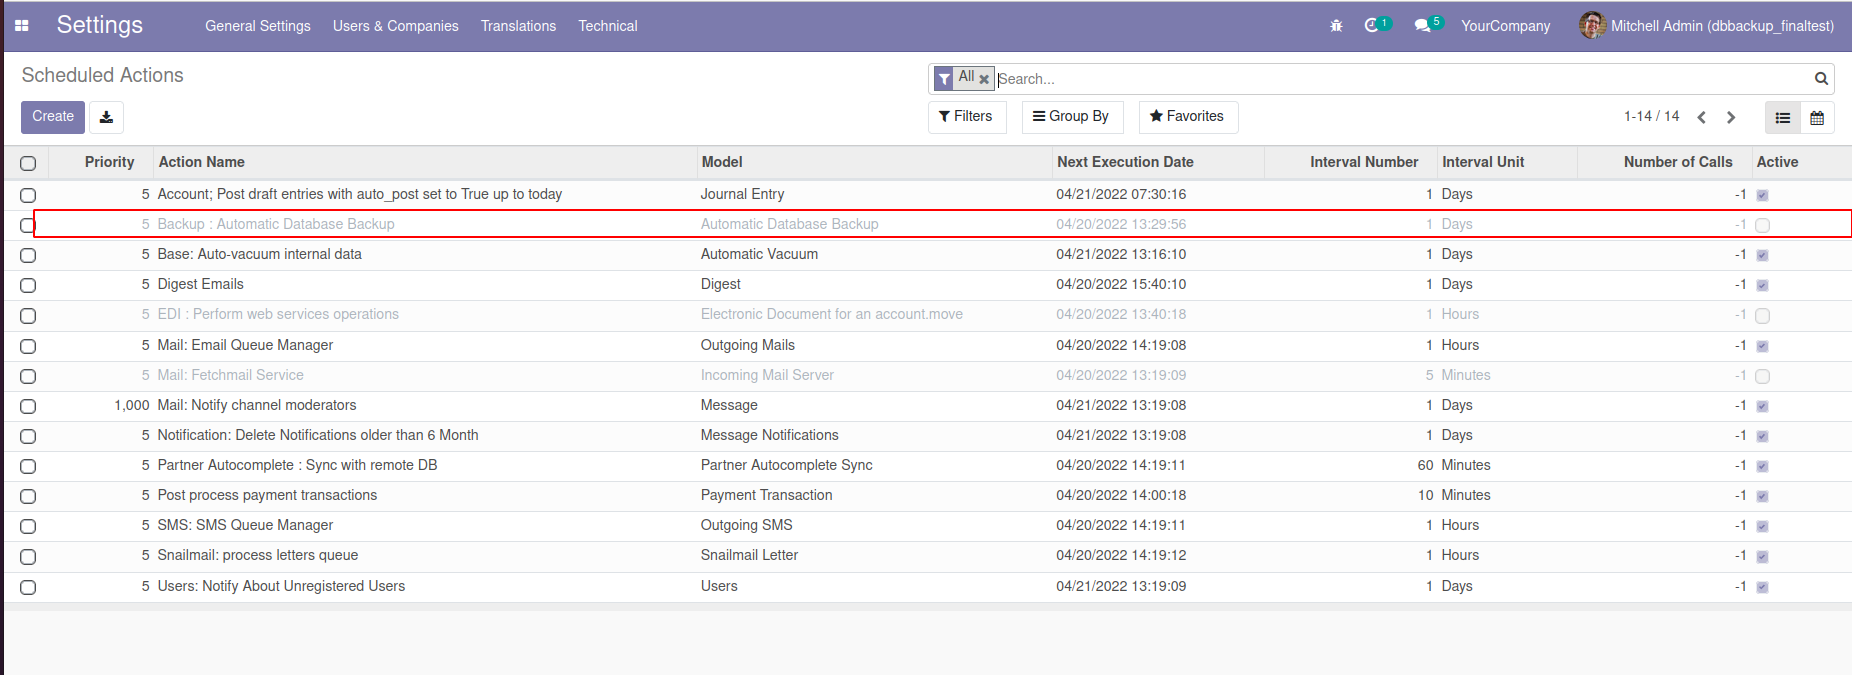Open the Mitchell Admin user menu
1852x675 pixels.
(x=1706, y=26)
